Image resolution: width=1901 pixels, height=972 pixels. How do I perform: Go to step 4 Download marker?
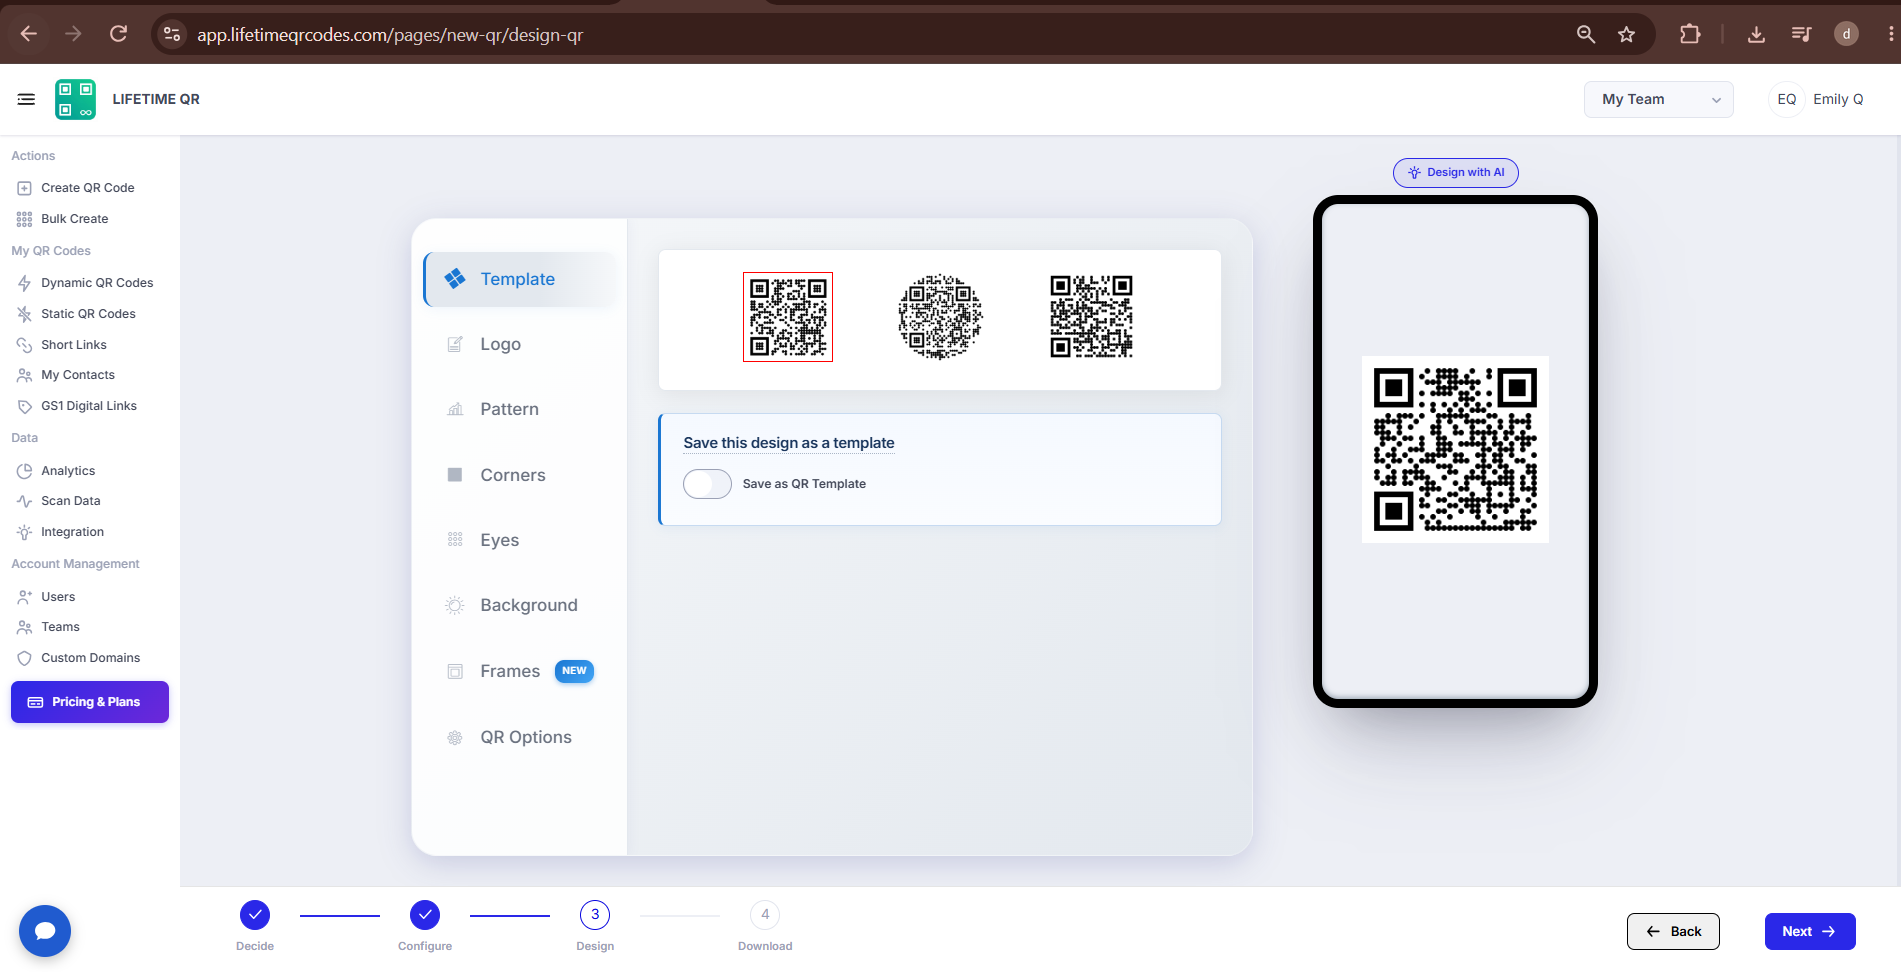[765, 915]
